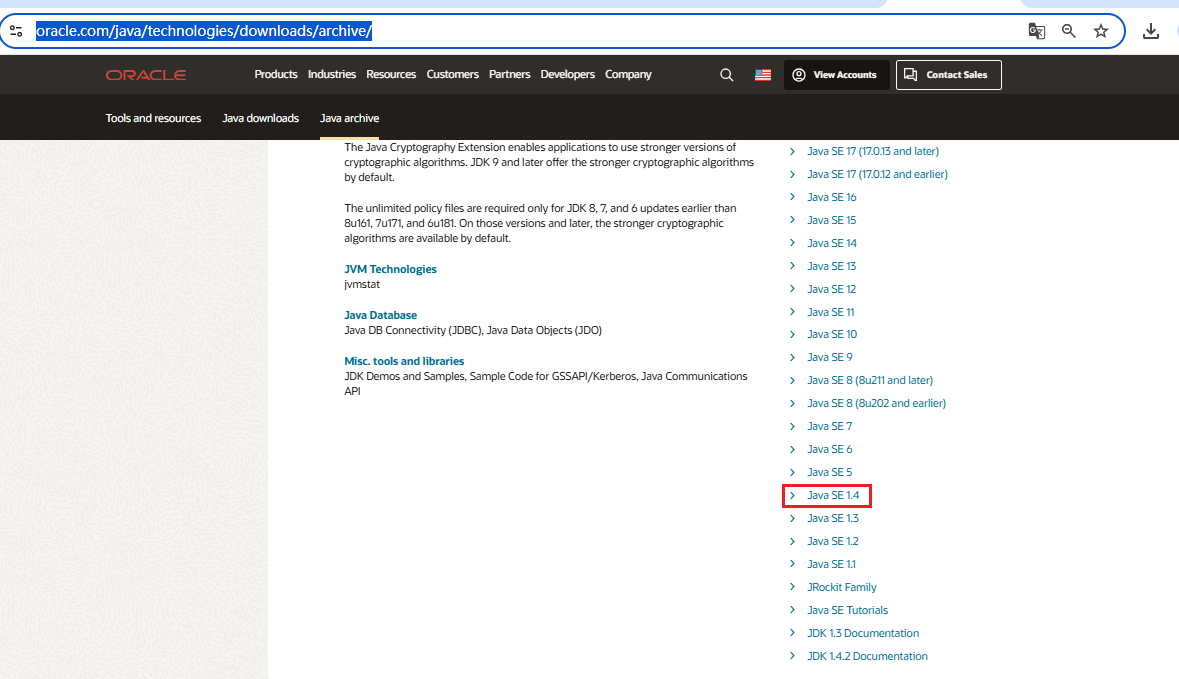Open the Java SE 11 archive link
Image resolution: width=1179 pixels, height=679 pixels.
[831, 312]
